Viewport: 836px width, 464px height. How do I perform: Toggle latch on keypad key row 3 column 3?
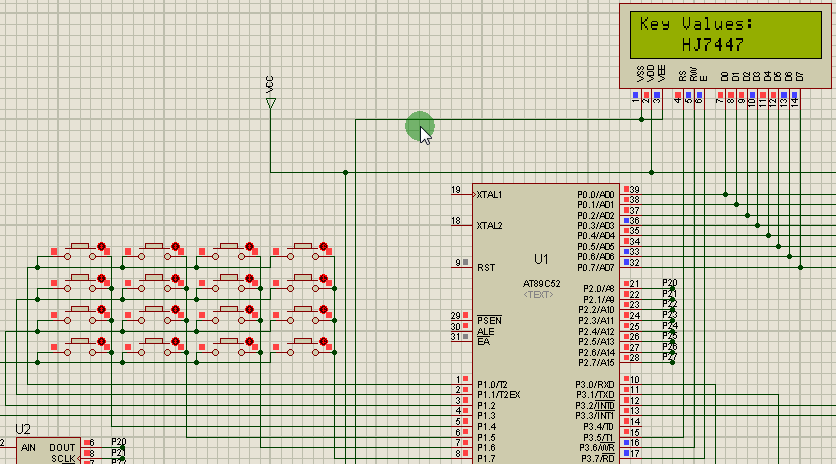coord(249,309)
